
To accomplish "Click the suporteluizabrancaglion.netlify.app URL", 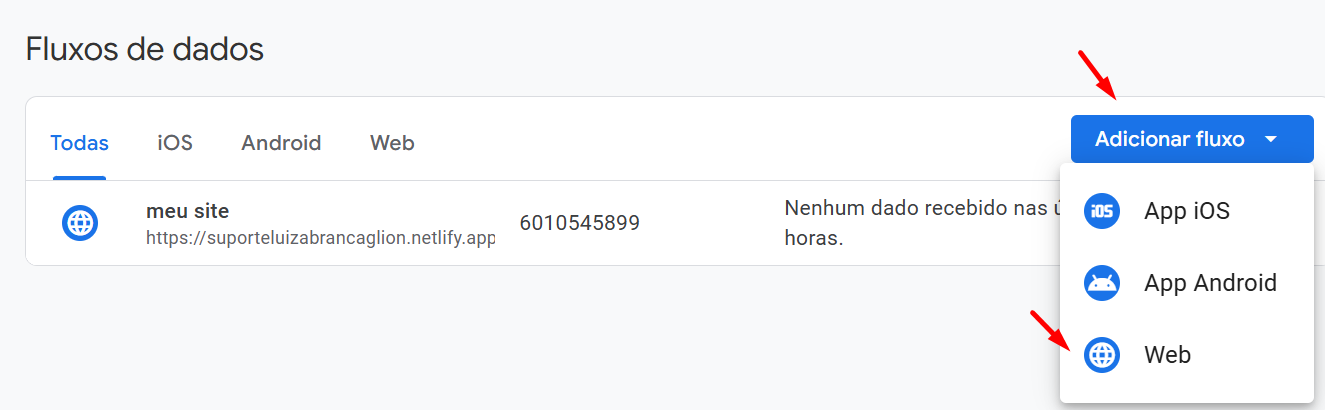I will [x=320, y=238].
